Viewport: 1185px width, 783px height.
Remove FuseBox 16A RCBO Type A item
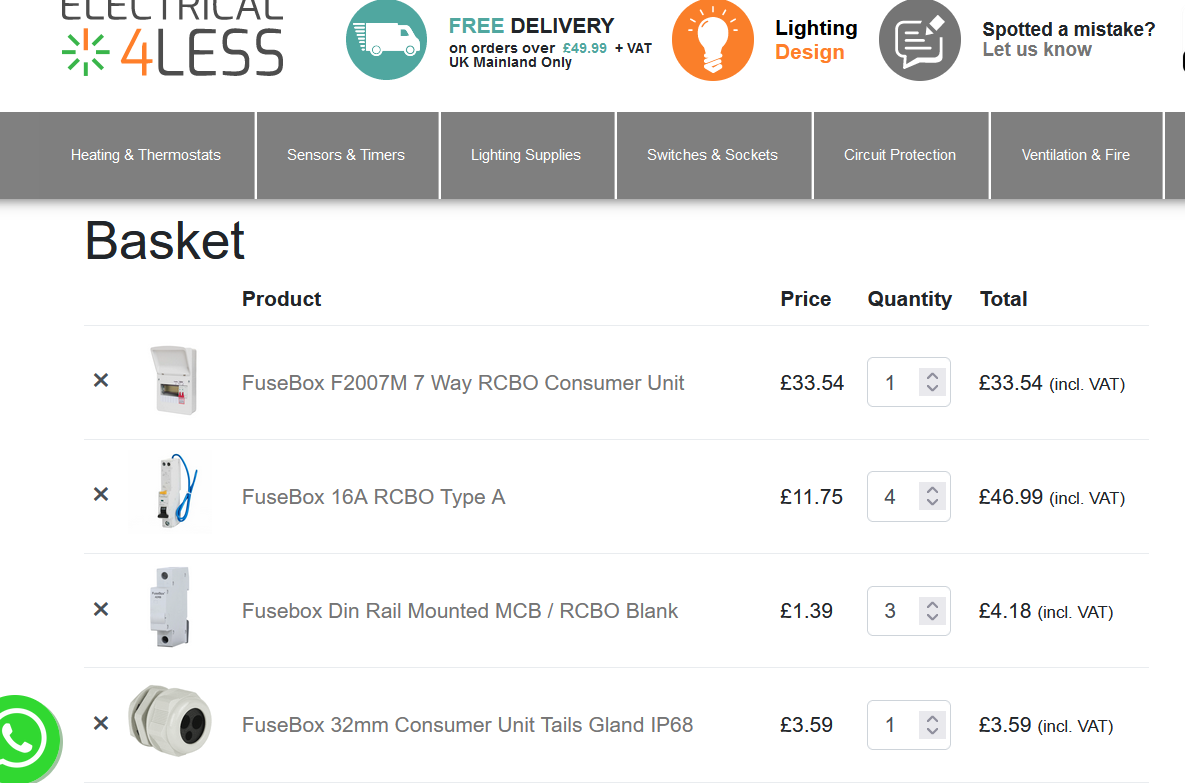coord(101,494)
